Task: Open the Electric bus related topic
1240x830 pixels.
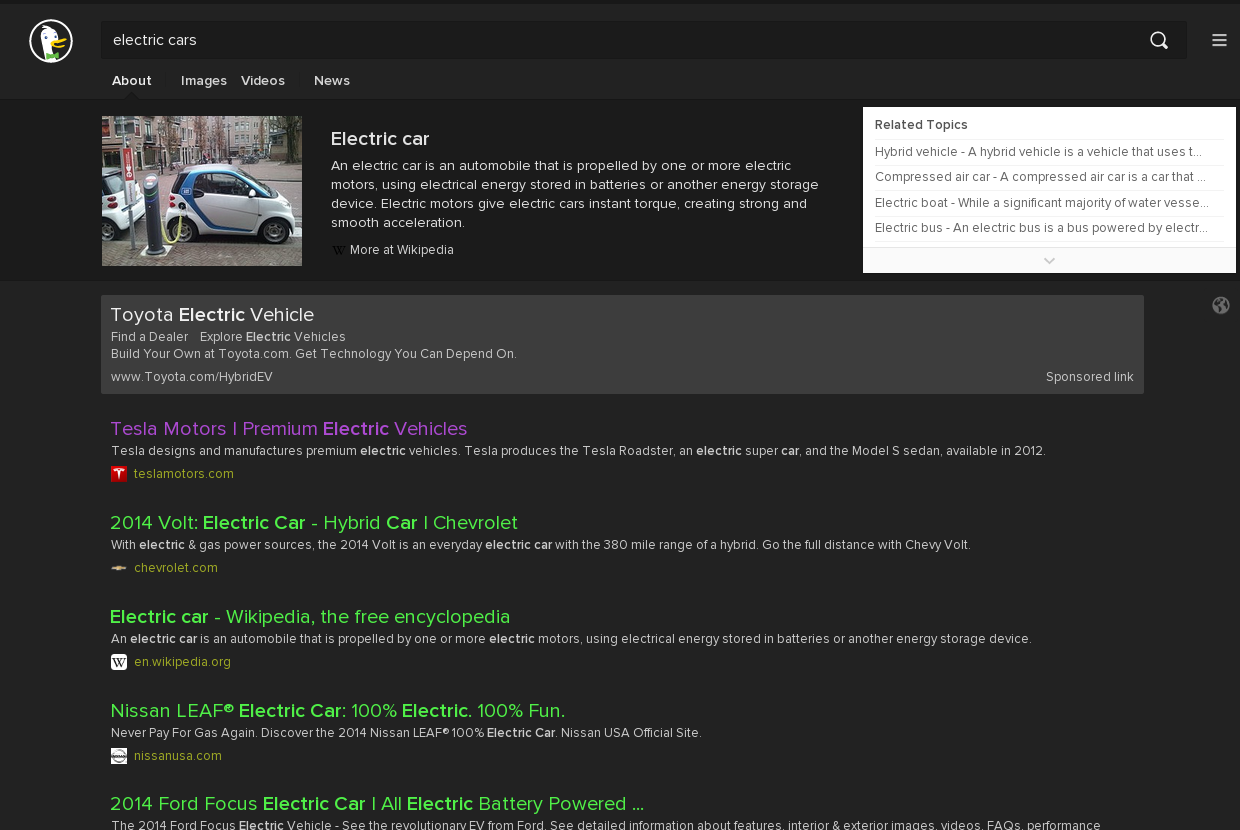Action: pos(1041,228)
